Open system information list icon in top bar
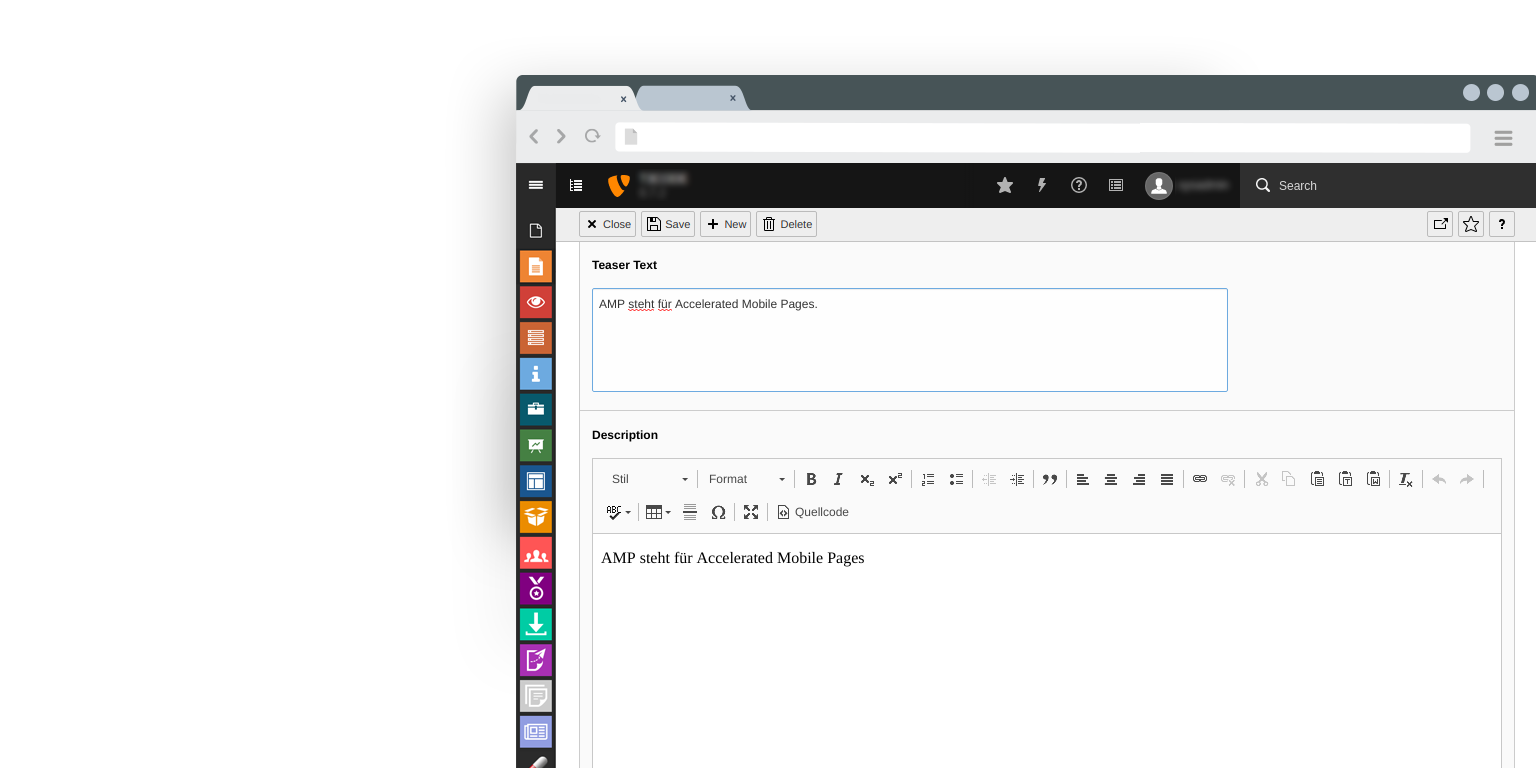Screen dimensions: 1536x768 1116,185
